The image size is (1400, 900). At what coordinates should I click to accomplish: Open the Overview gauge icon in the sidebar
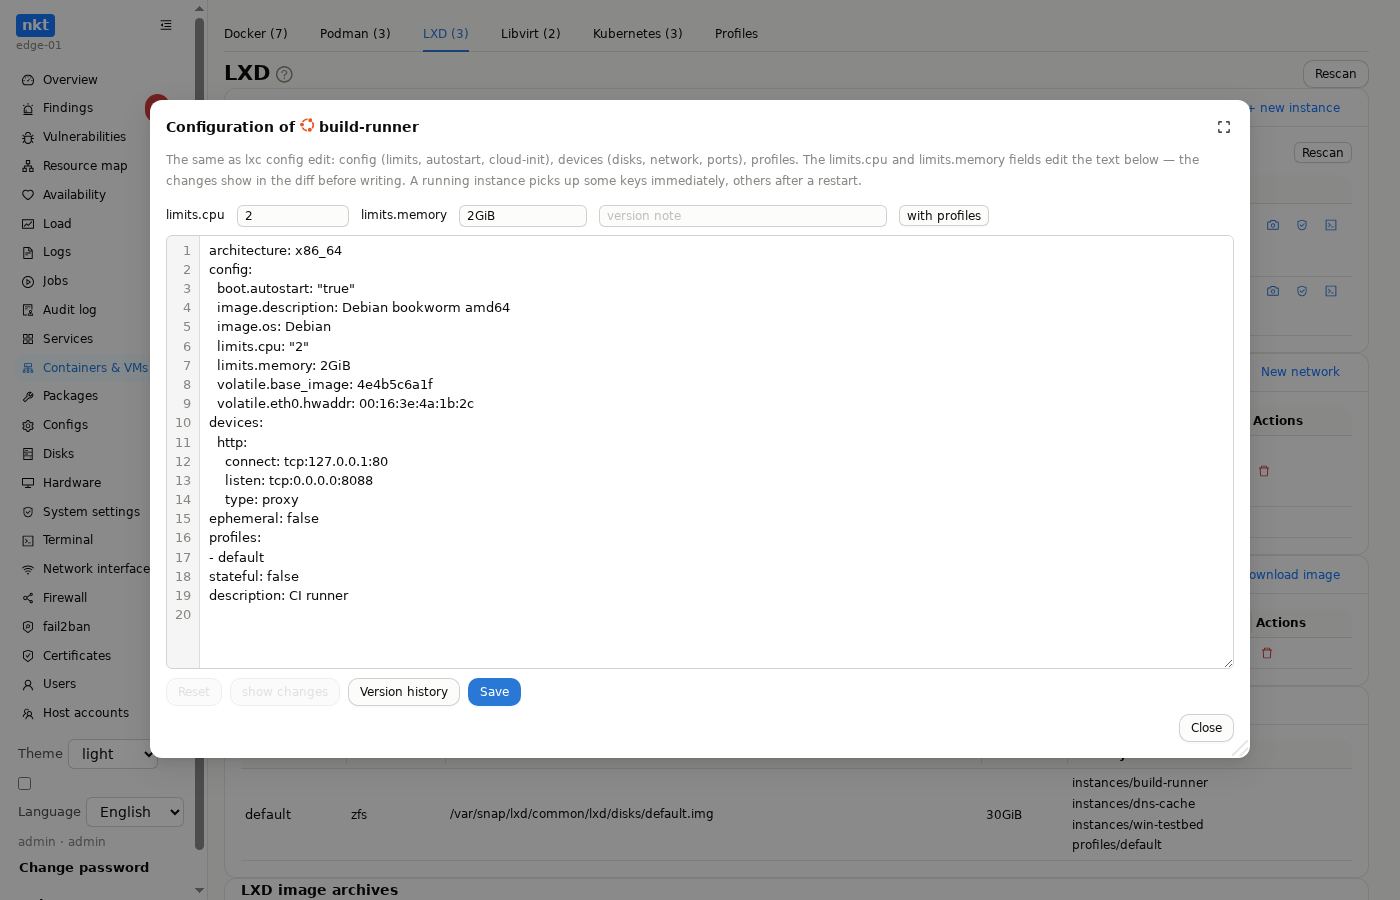point(28,80)
